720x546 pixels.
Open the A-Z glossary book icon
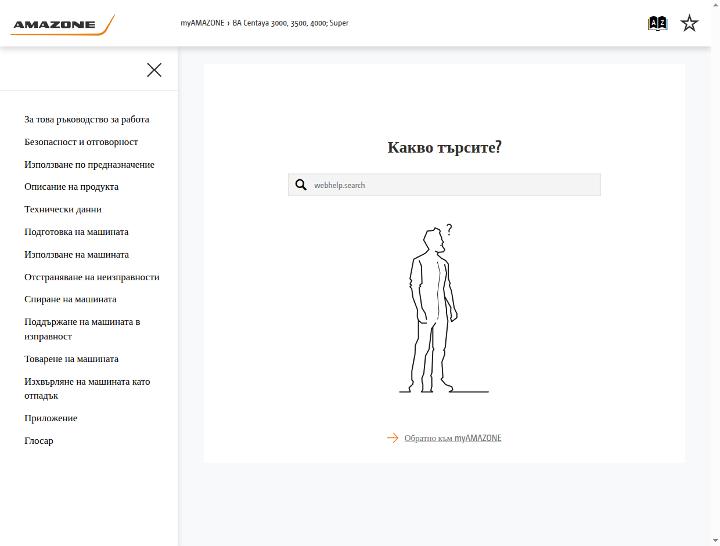pyautogui.click(x=657, y=23)
